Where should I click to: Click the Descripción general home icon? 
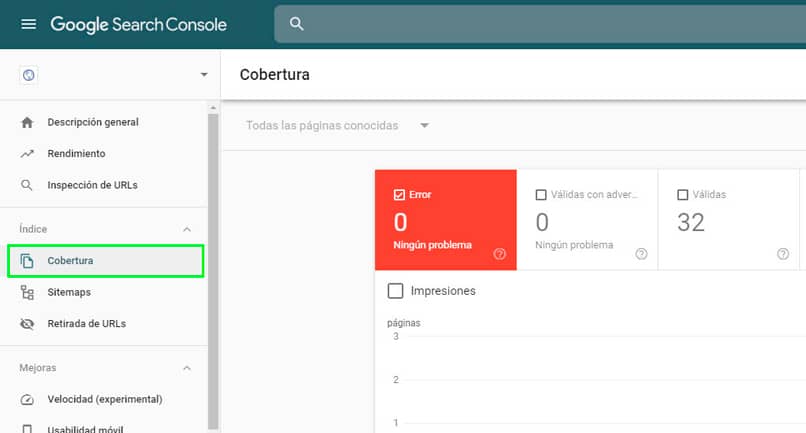pos(27,122)
